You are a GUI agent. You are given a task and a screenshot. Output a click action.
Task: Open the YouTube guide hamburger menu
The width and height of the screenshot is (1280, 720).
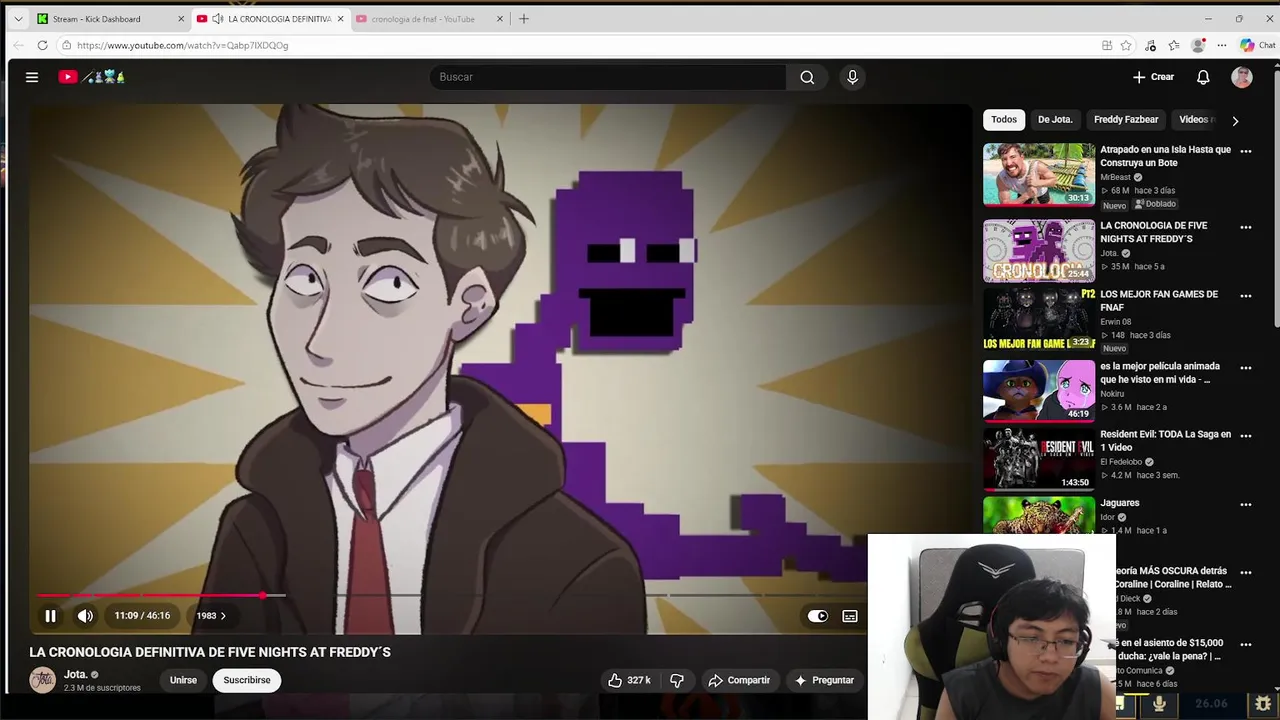click(32, 77)
